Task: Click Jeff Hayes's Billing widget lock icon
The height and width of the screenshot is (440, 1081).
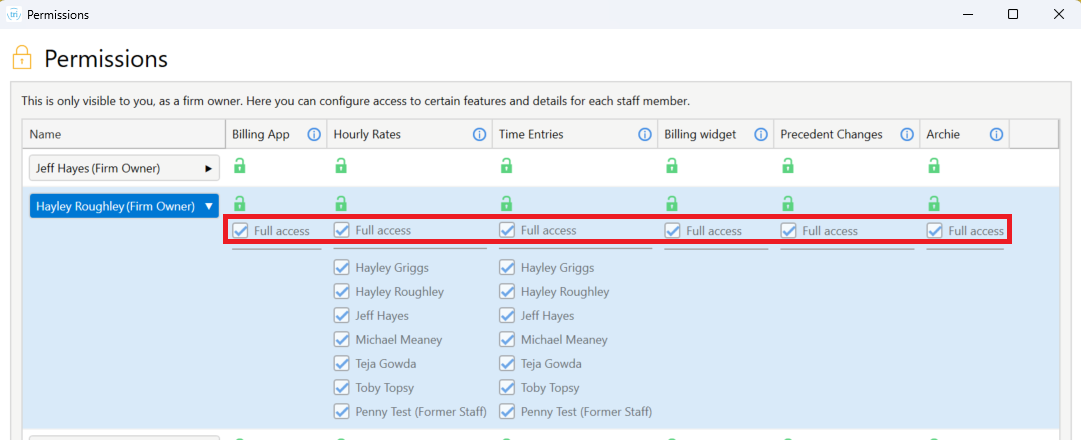Action: [671, 166]
